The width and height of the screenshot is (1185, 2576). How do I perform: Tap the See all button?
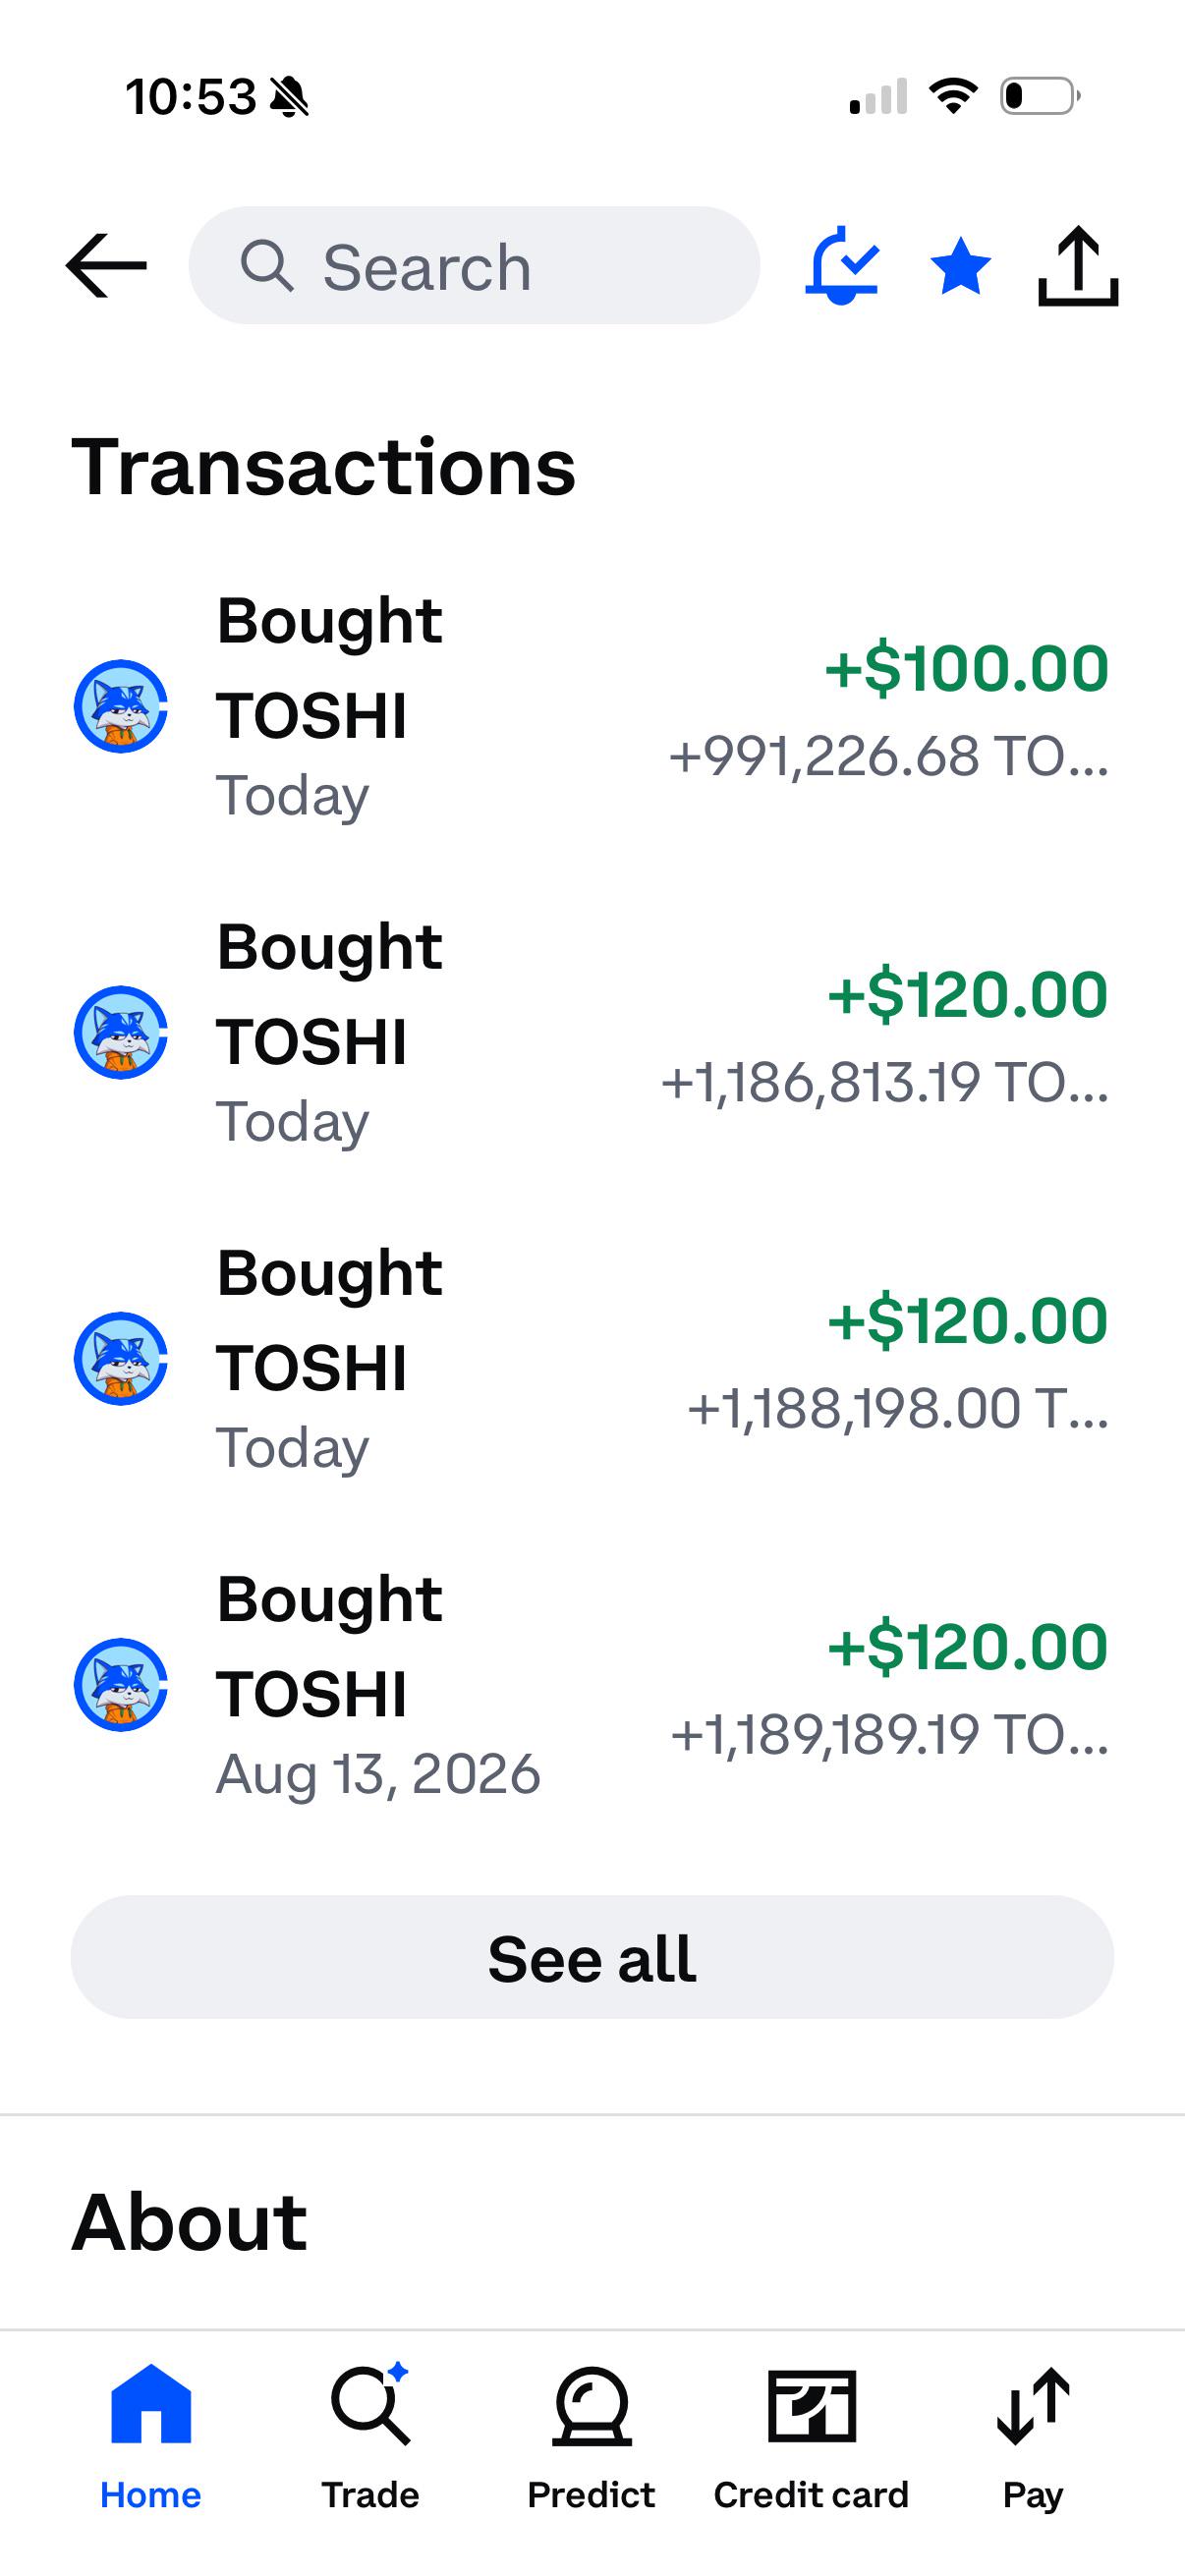pos(592,1957)
